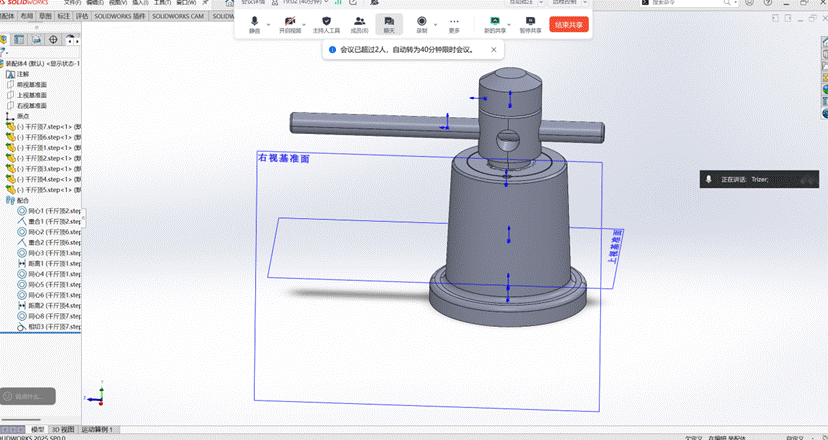Click the mute microphone icon
The height and width of the screenshot is (440, 828).
point(254,22)
